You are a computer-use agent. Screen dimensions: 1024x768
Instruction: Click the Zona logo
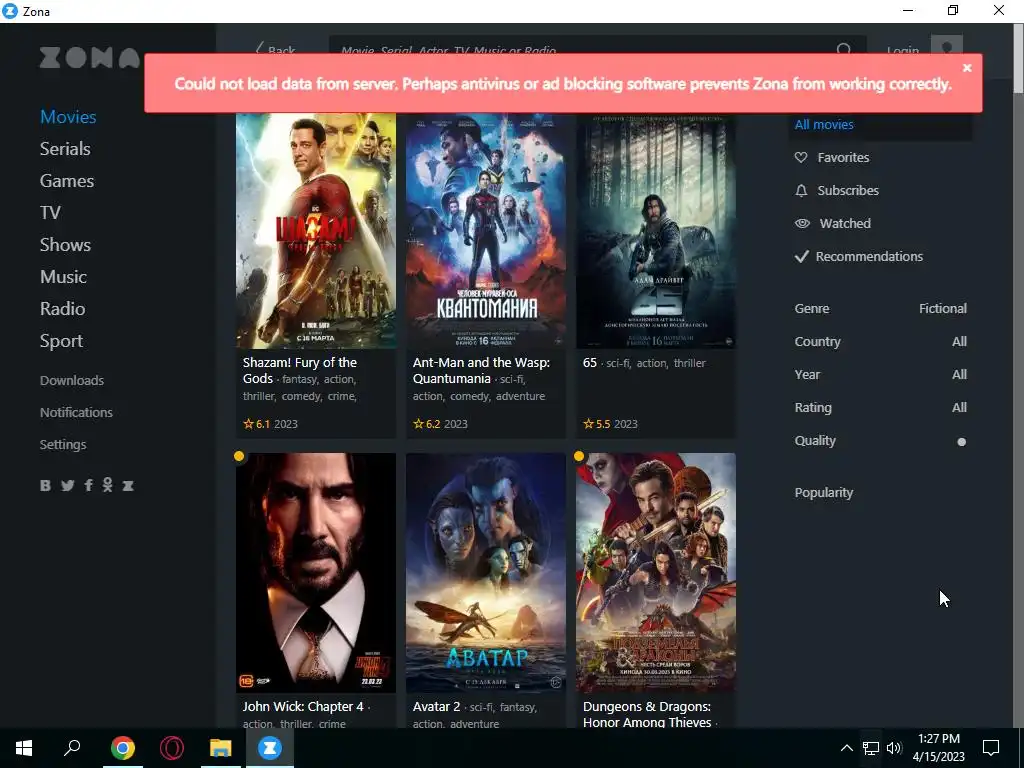89,57
